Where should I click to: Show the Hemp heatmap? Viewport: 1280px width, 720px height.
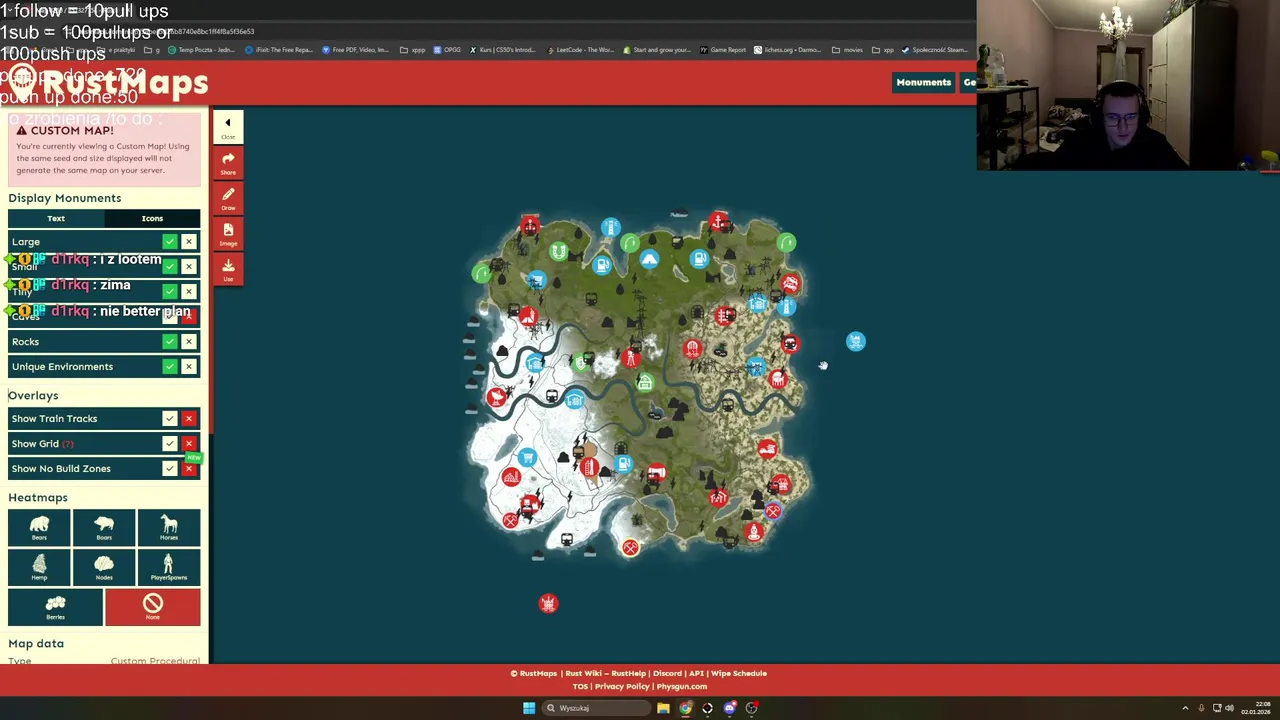click(x=39, y=567)
